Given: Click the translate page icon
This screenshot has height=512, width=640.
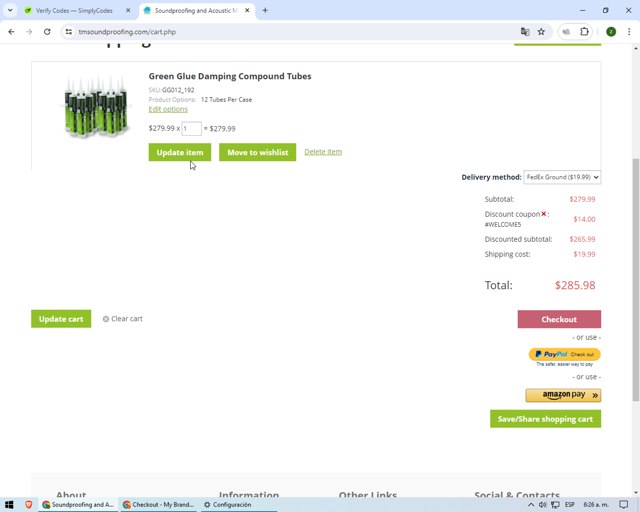Looking at the screenshot, I should [x=525, y=32].
